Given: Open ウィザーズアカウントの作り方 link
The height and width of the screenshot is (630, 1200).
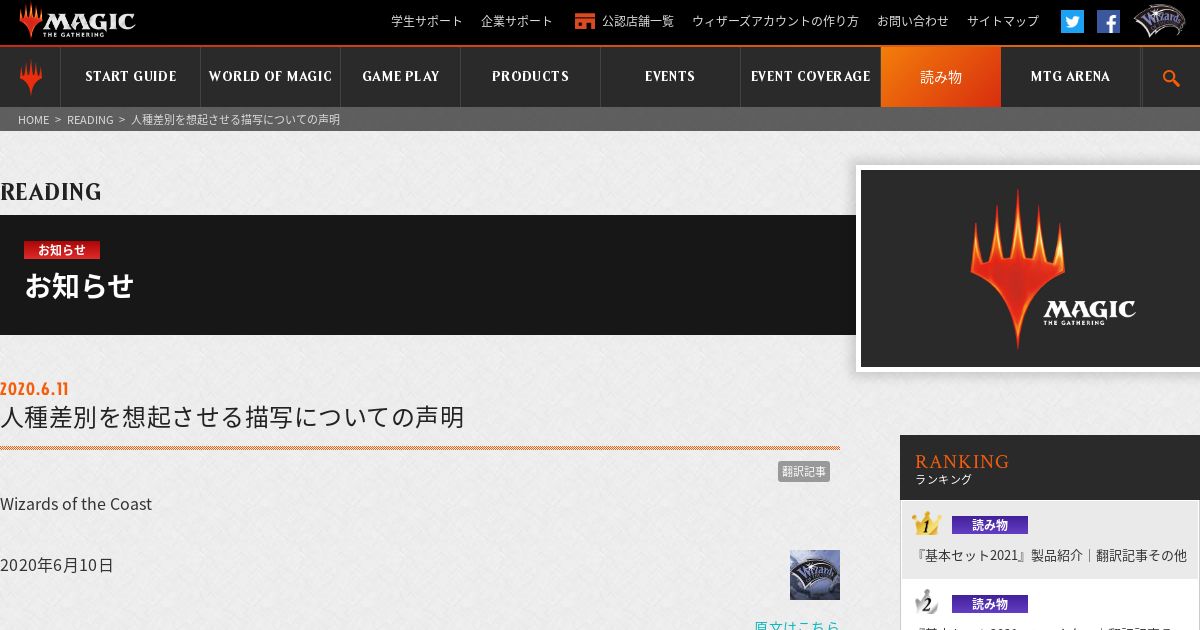Looking at the screenshot, I should (775, 21).
